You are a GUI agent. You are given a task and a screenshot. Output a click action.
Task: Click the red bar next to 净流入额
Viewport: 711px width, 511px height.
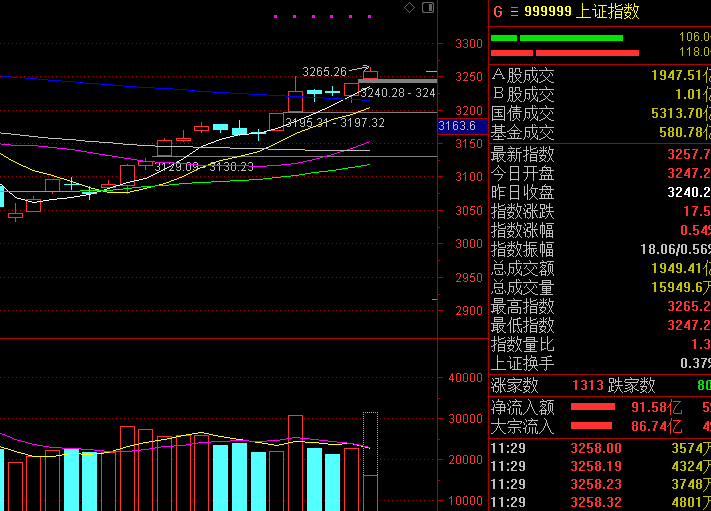click(593, 407)
